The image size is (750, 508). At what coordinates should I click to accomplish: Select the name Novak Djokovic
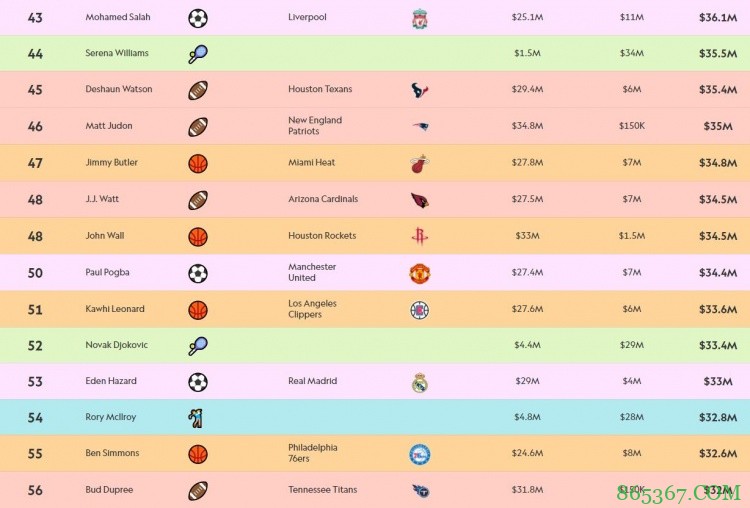pyautogui.click(x=116, y=345)
